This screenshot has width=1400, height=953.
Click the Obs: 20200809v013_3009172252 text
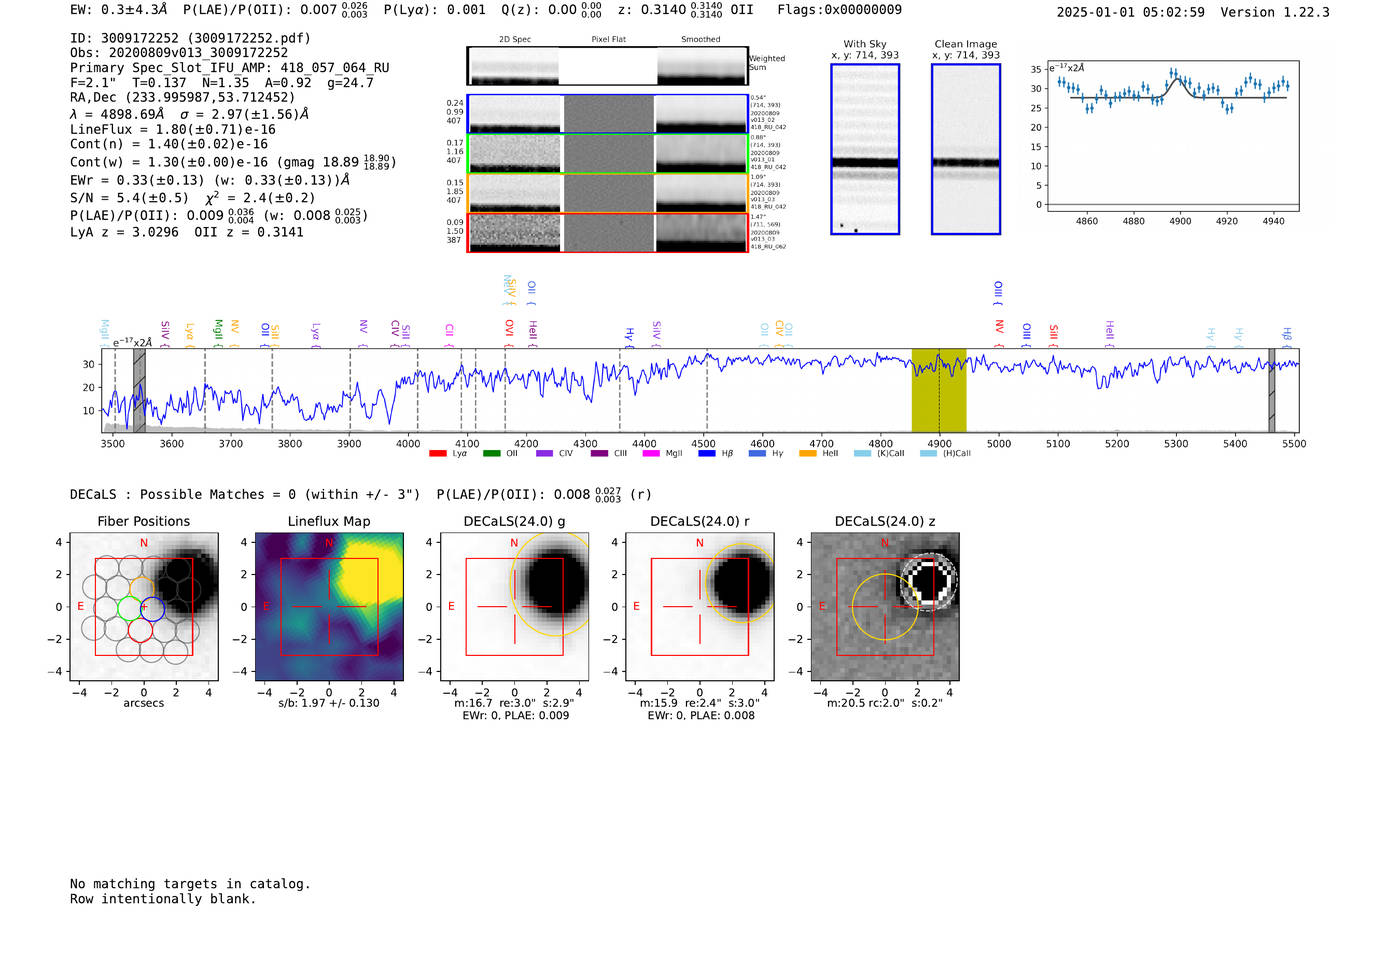[x=179, y=53]
